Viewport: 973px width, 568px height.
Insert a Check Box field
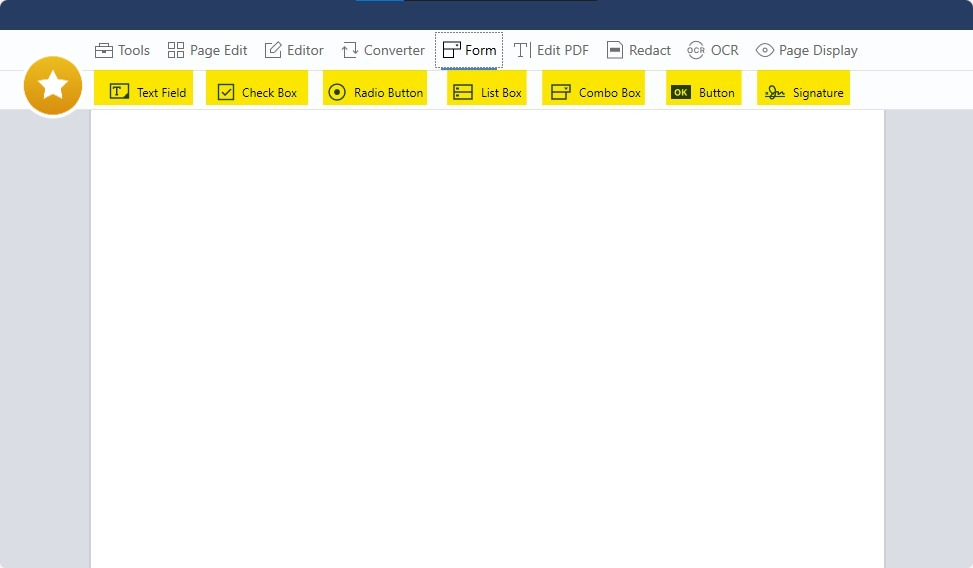pyautogui.click(x=257, y=88)
